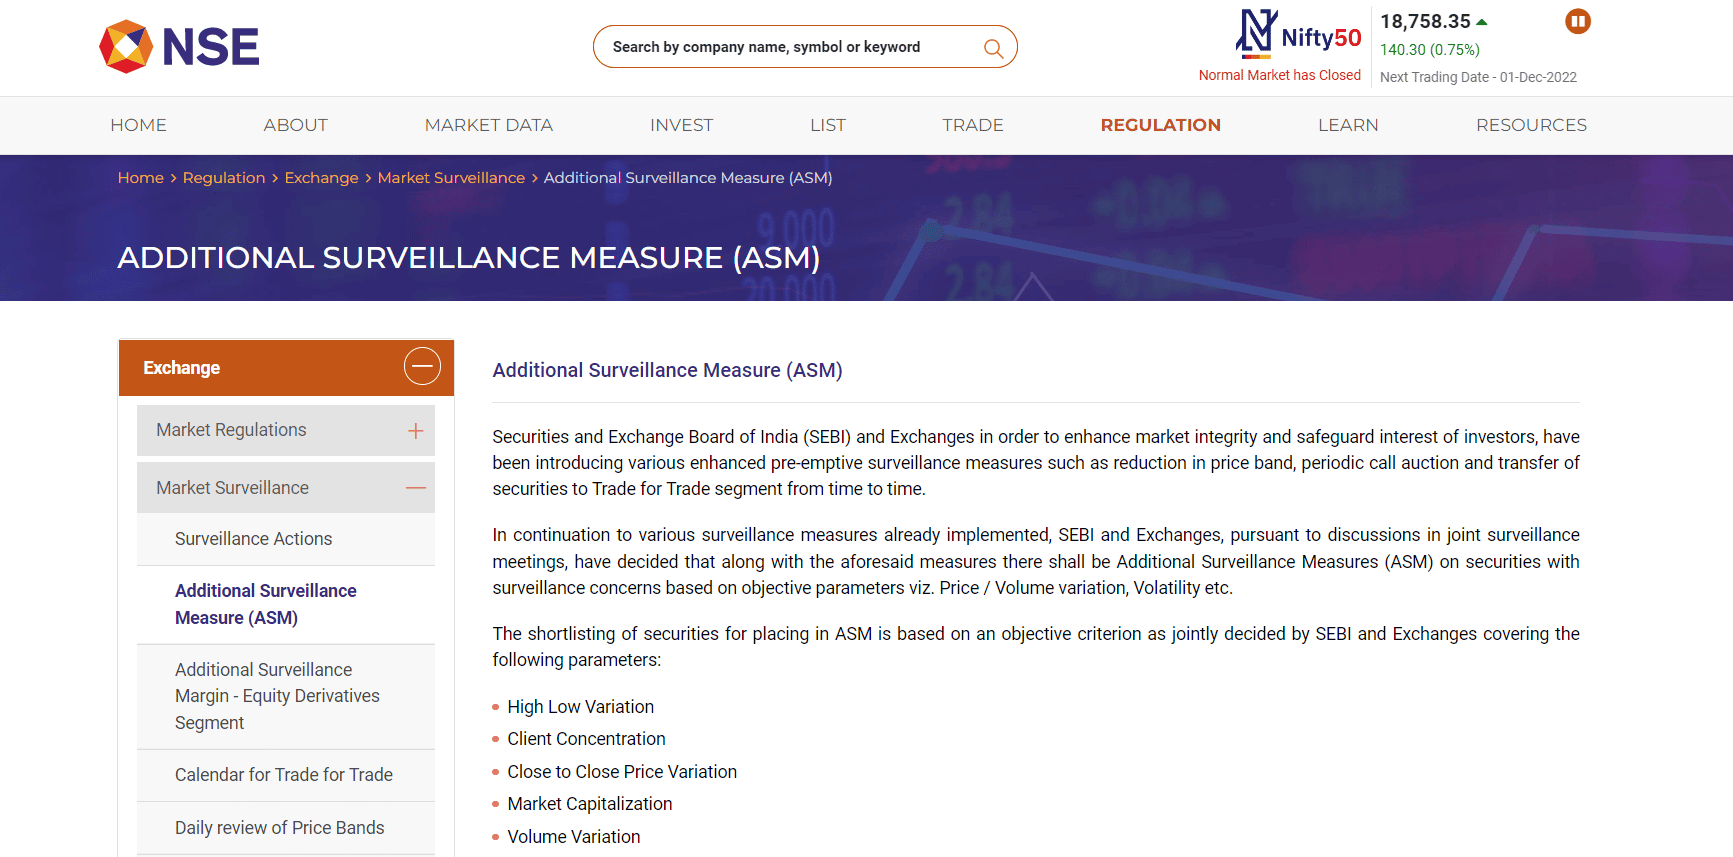Image resolution: width=1733 pixels, height=857 pixels.
Task: Click the NSE logo
Action: 179,47
